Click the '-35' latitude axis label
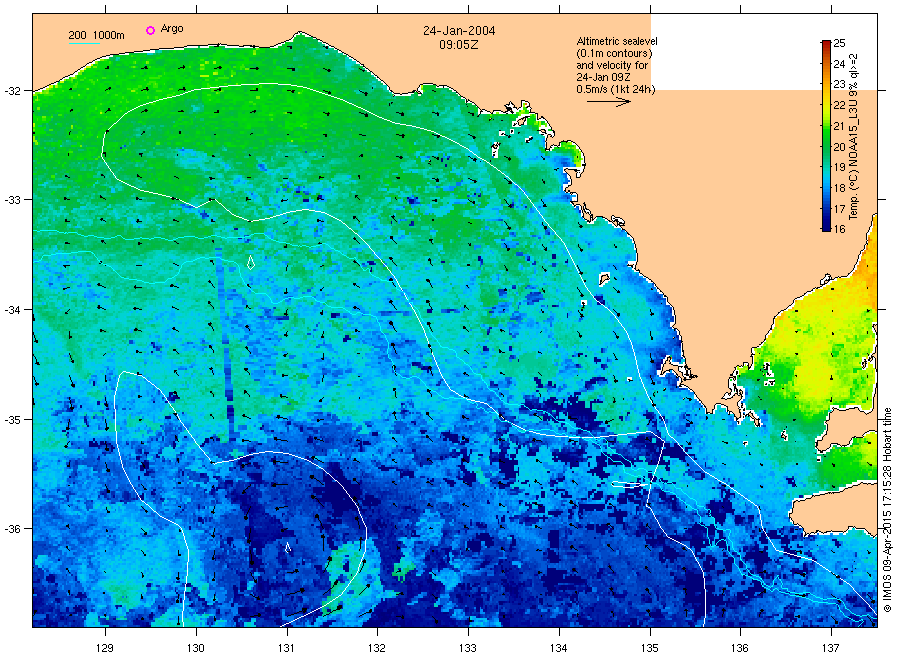 (11, 420)
